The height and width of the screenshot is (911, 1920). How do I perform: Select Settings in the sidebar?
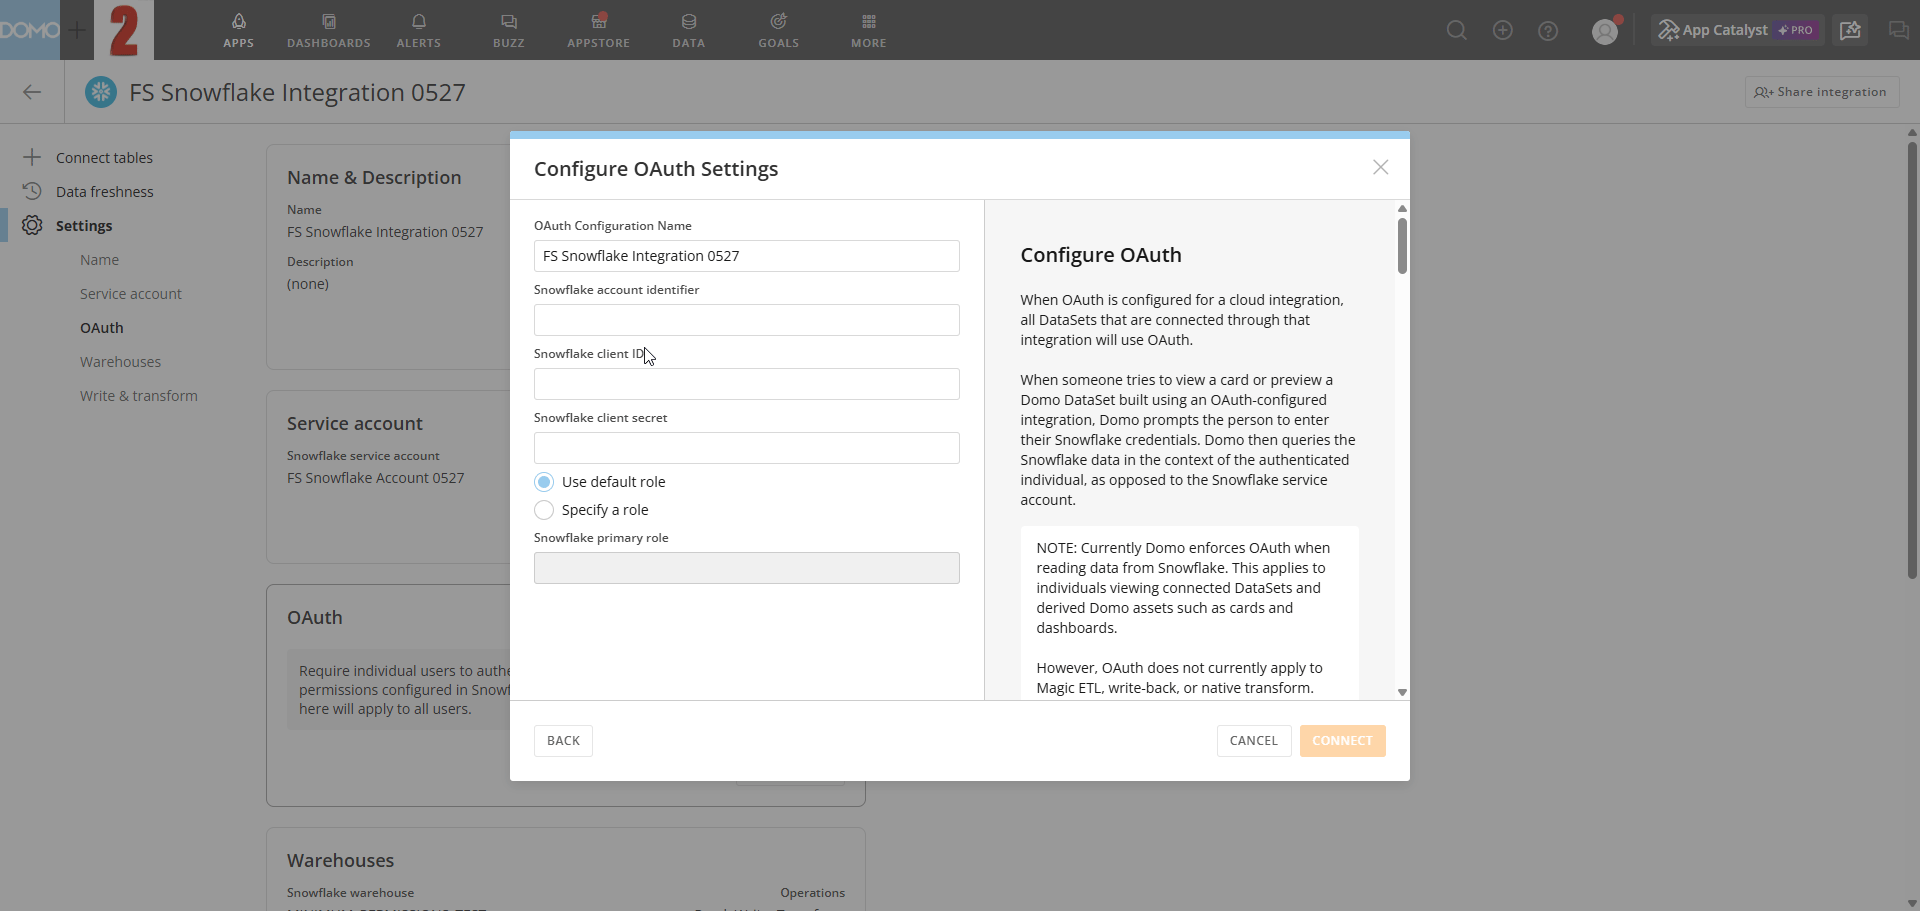(84, 226)
